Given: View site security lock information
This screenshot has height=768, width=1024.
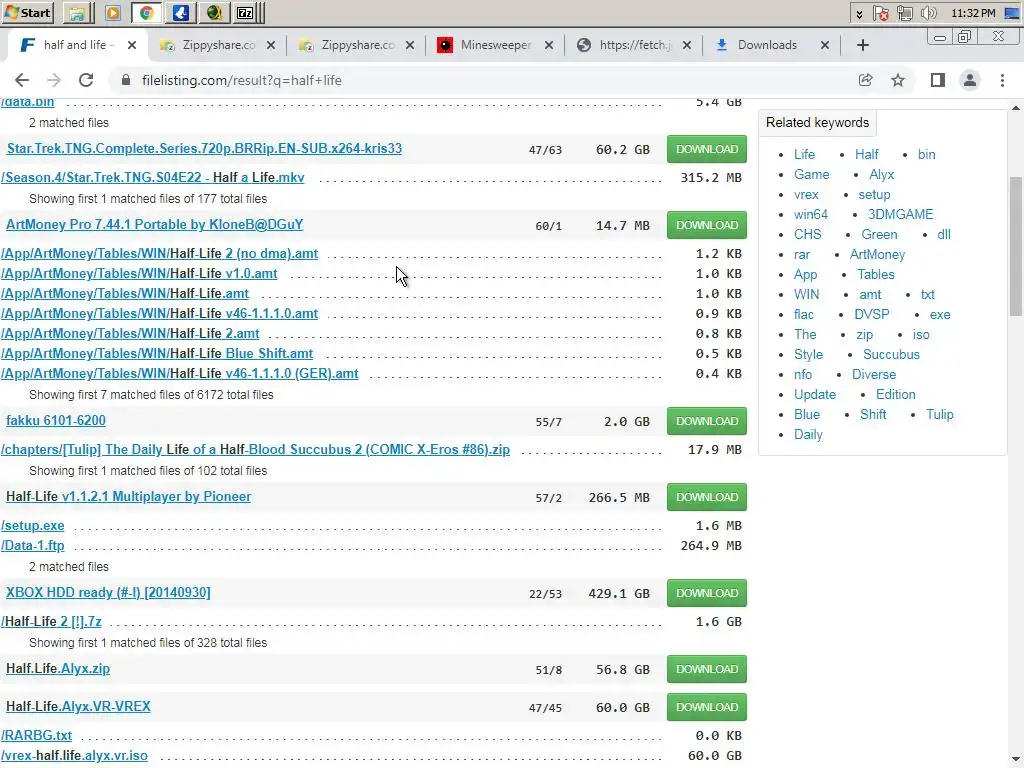Looking at the screenshot, I should (x=126, y=80).
